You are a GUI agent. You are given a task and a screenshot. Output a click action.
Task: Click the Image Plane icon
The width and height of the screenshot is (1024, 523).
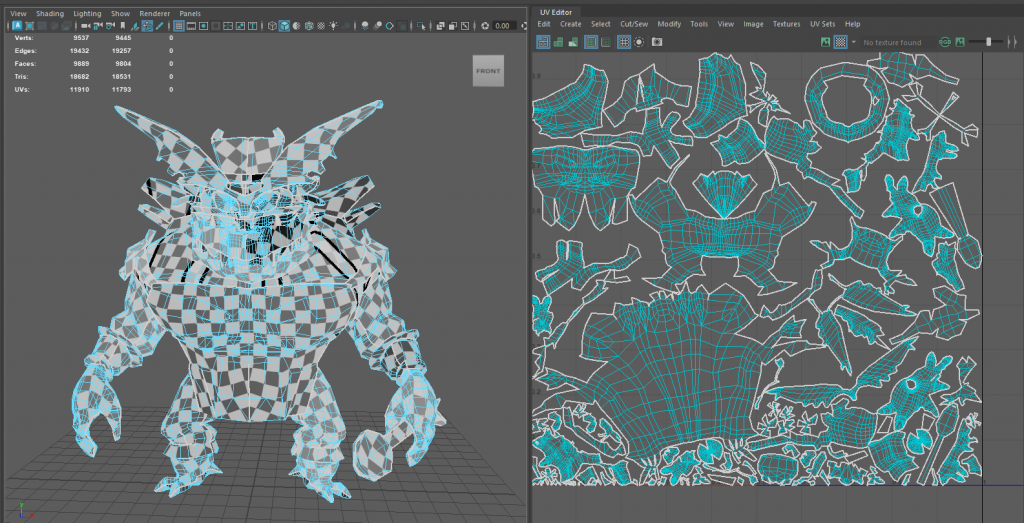[x=135, y=26]
